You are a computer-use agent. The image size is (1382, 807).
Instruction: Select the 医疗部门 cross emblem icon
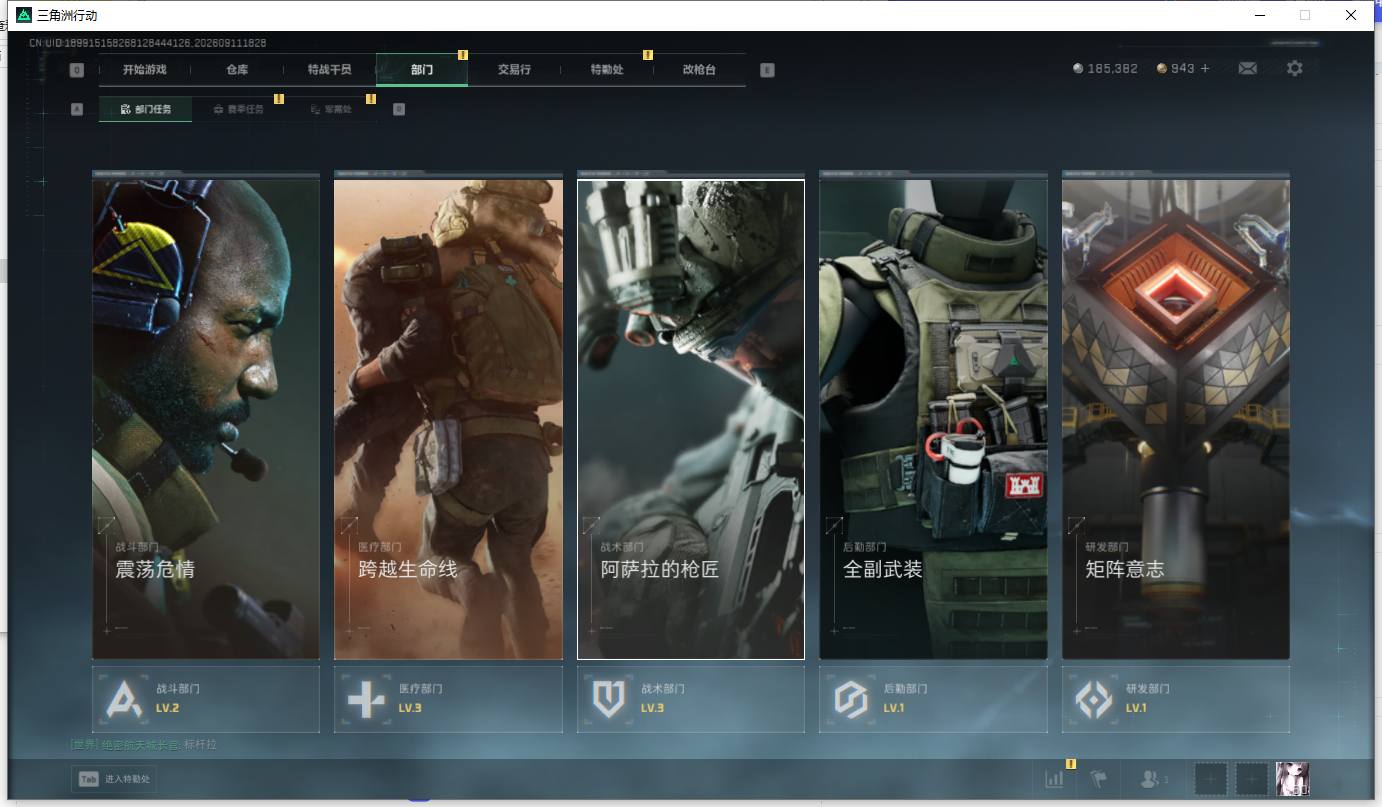366,699
